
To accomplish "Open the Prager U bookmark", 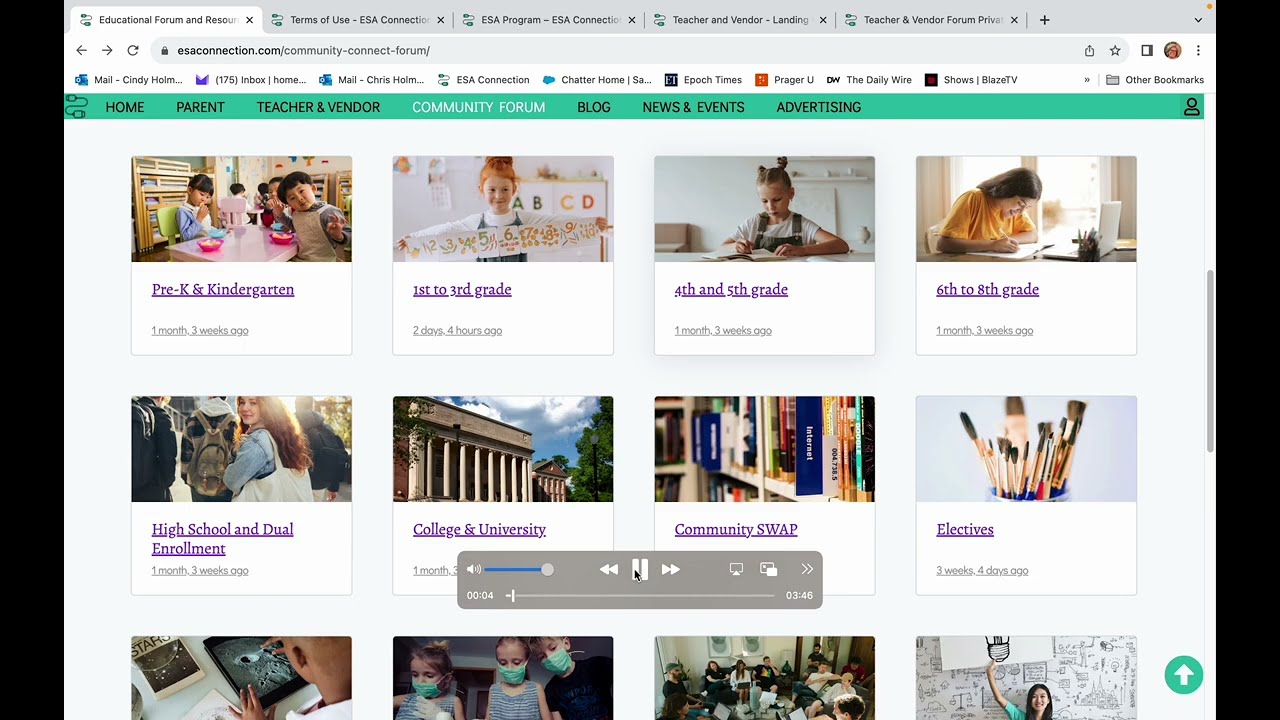I will 784,80.
